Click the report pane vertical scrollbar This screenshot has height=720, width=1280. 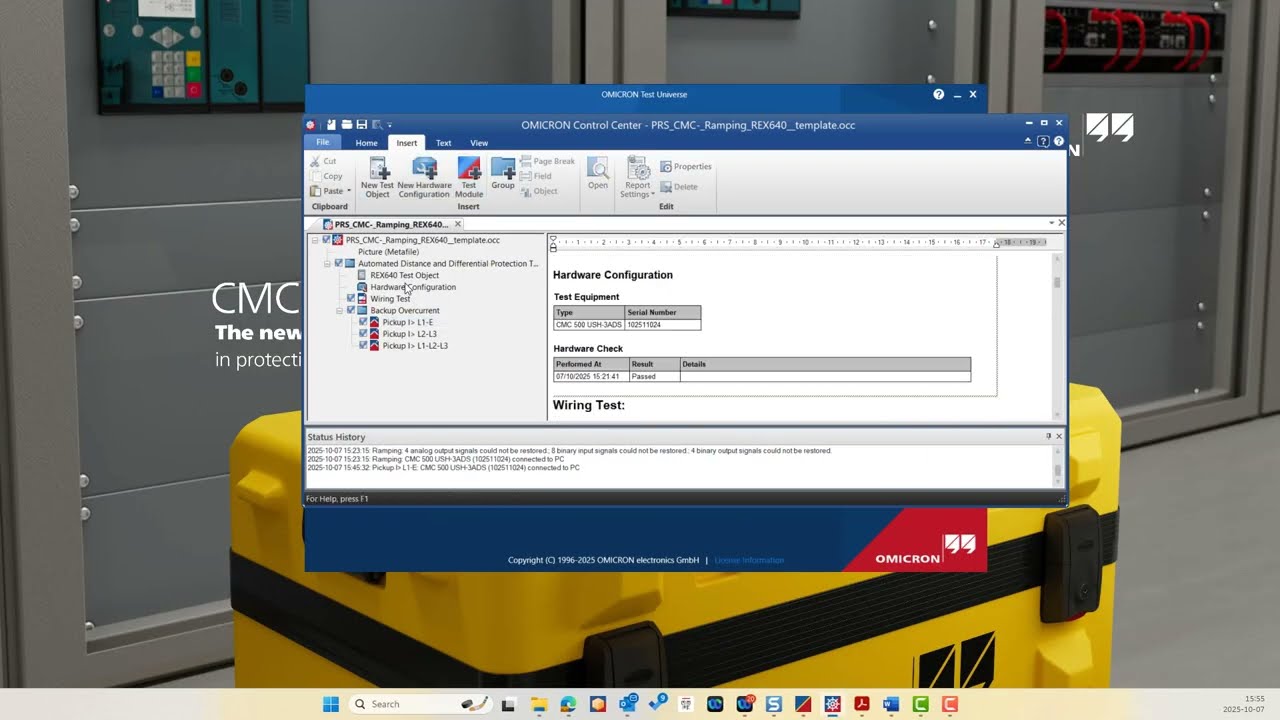1057,335
